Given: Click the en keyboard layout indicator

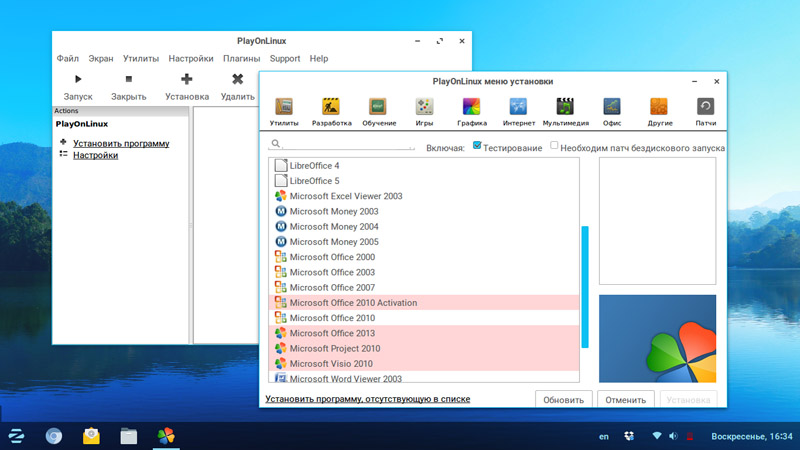Looking at the screenshot, I should coord(604,437).
